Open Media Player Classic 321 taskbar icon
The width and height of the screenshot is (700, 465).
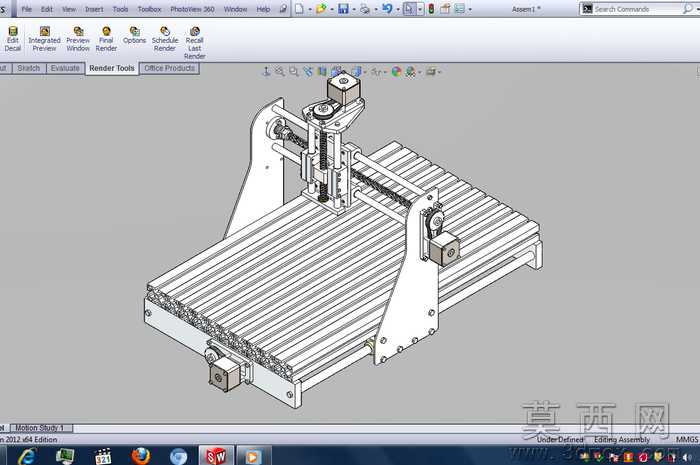tap(103, 456)
